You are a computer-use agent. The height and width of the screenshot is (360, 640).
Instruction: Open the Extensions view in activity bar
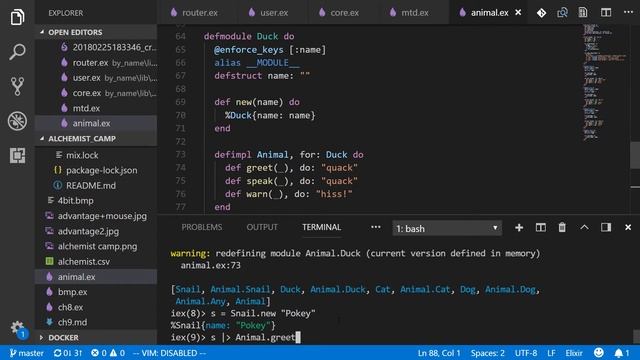17,156
